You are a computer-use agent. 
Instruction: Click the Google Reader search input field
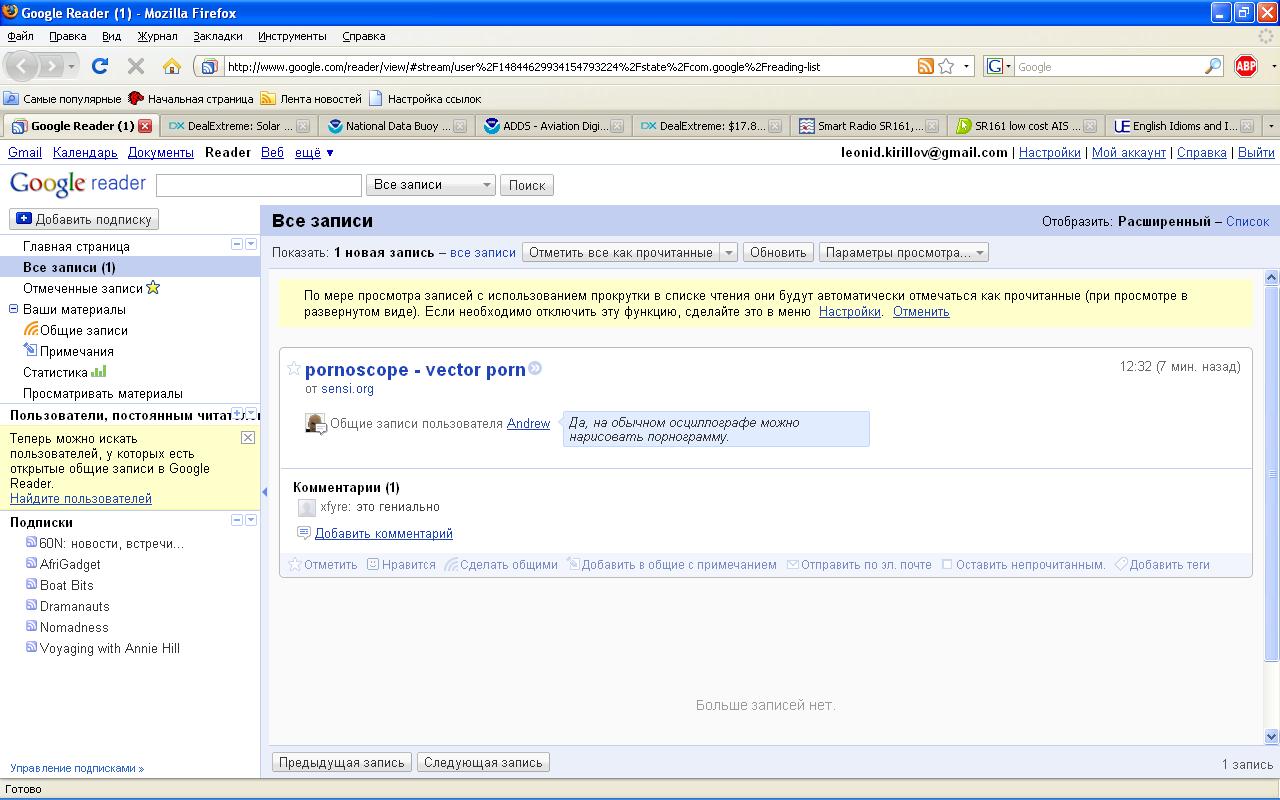click(259, 185)
